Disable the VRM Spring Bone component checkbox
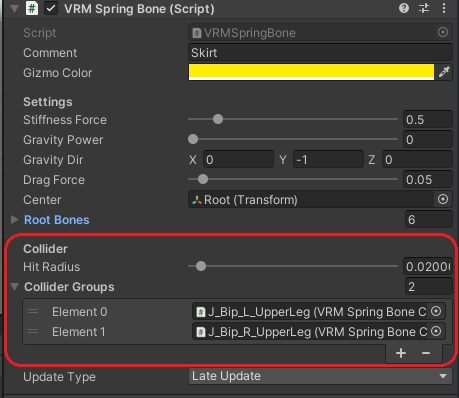 tap(51, 8)
